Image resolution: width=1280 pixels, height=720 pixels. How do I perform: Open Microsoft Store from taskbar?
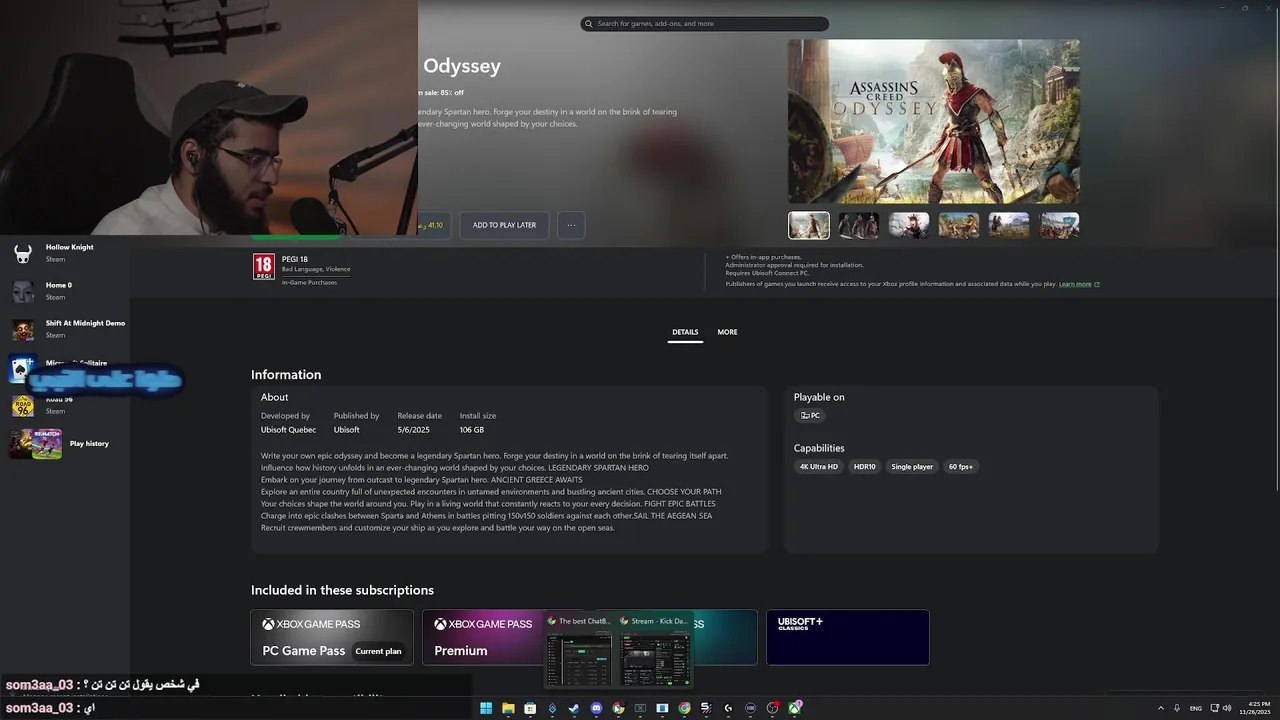coord(530,708)
